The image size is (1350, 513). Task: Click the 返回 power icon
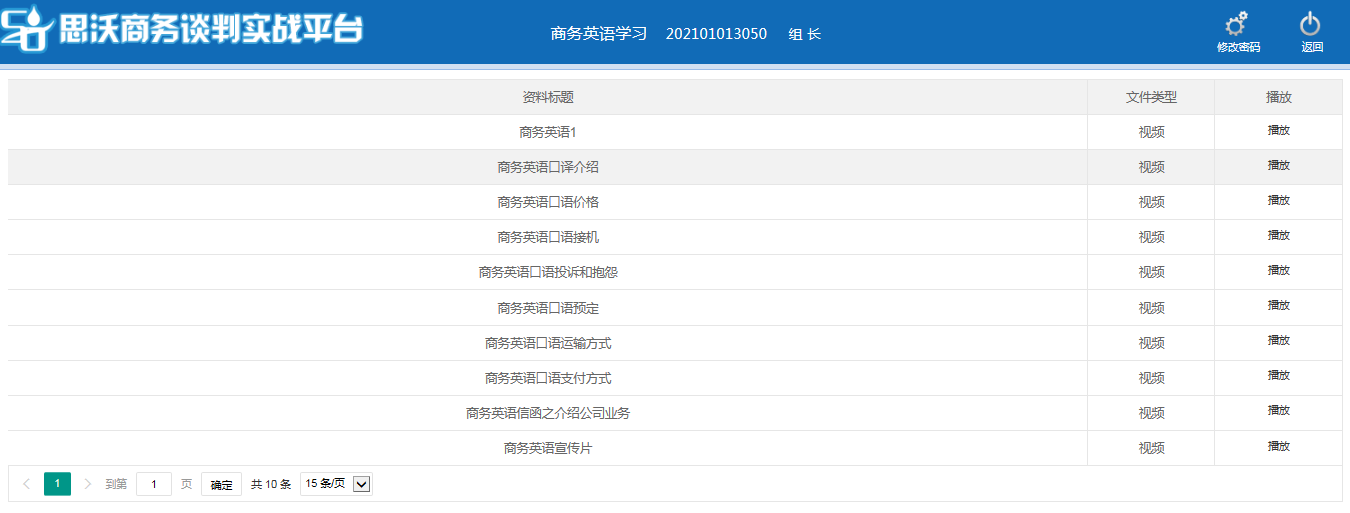1310,25
